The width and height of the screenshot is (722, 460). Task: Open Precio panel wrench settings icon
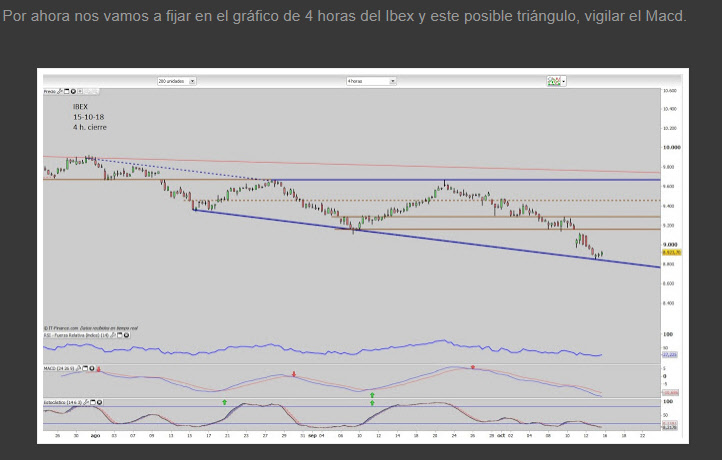tap(59, 92)
